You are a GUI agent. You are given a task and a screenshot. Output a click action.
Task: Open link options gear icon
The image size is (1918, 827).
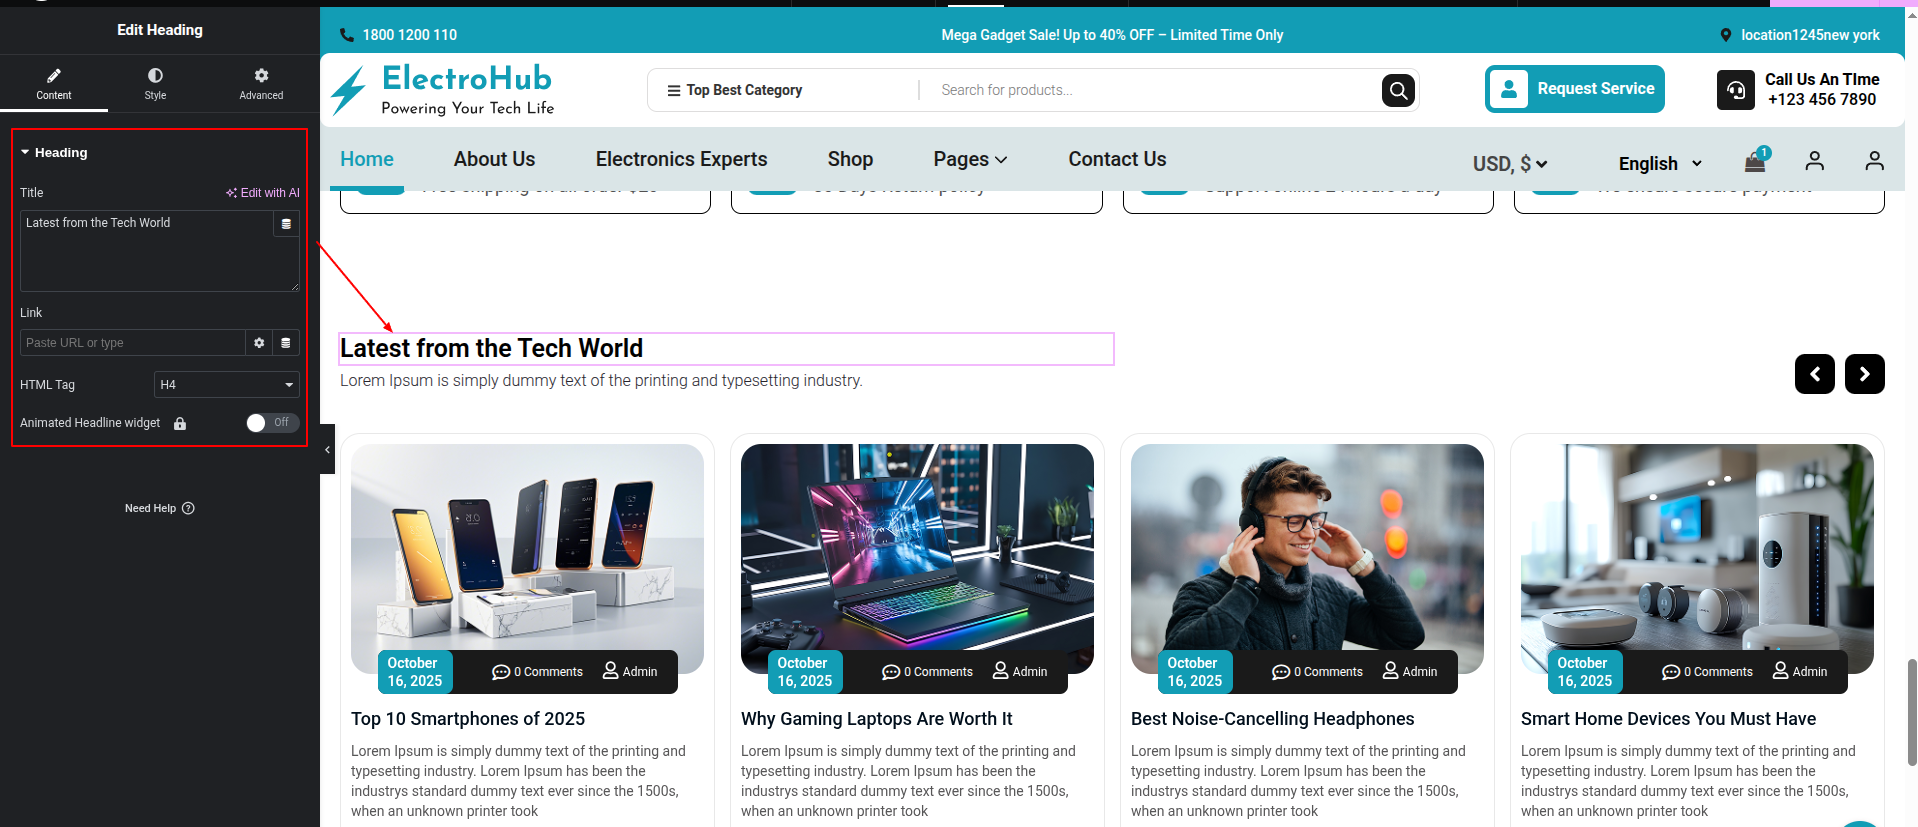(259, 343)
